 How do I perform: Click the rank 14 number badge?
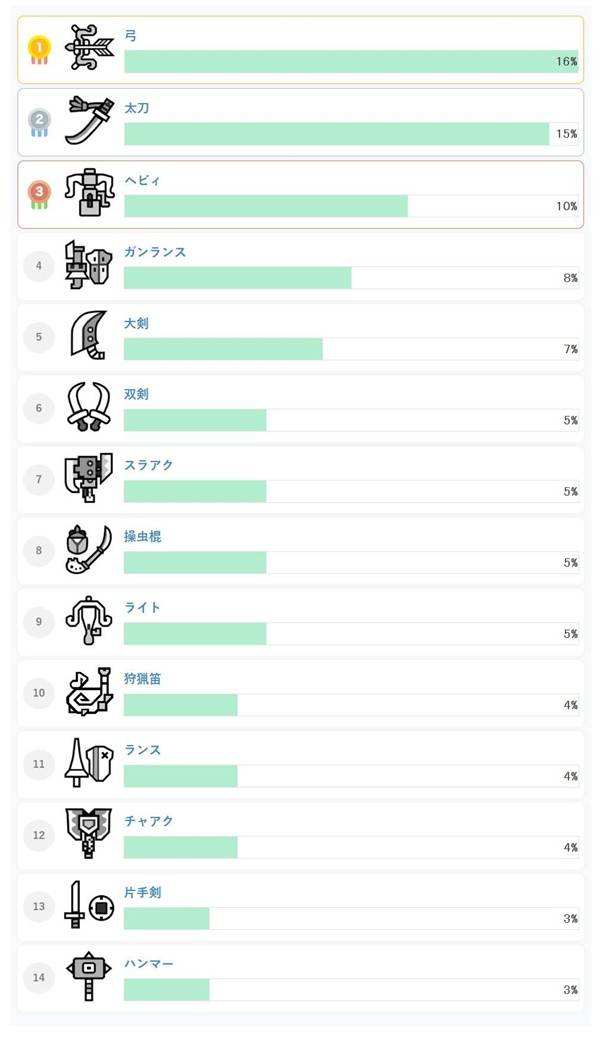39,977
